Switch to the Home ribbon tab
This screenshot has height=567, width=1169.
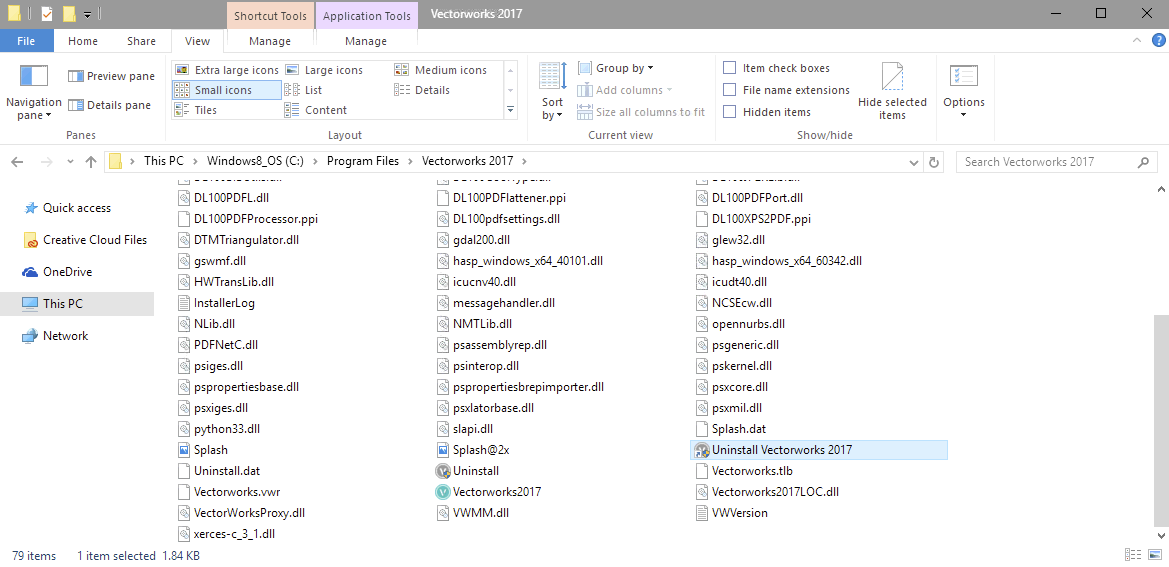click(x=83, y=41)
